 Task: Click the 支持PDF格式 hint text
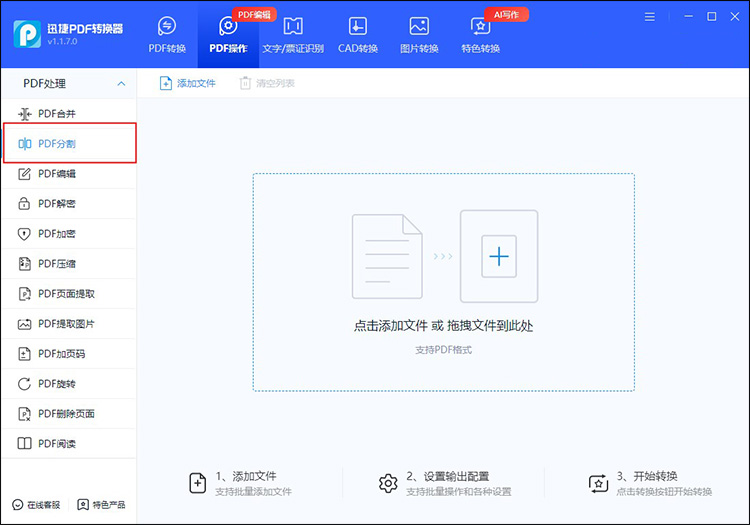(x=443, y=350)
